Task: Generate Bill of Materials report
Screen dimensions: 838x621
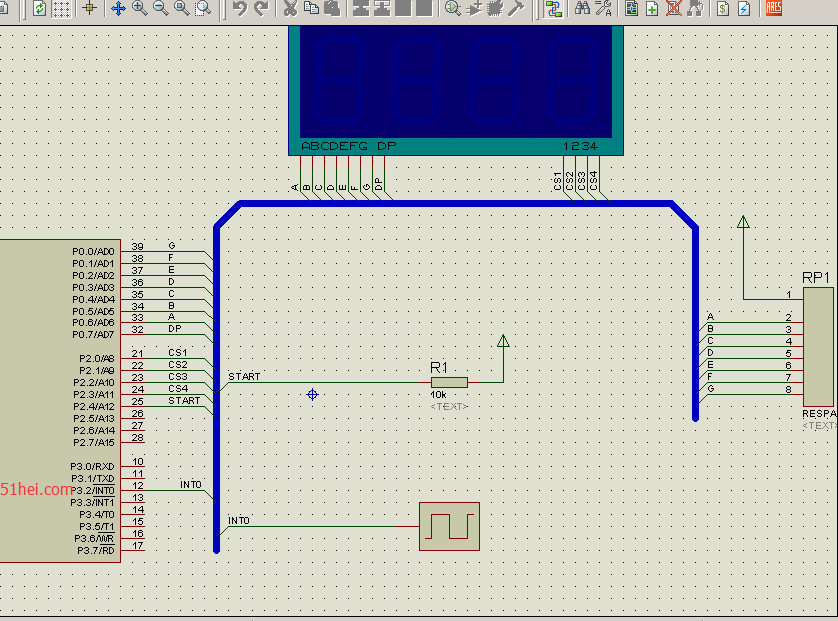Action: tap(722, 9)
